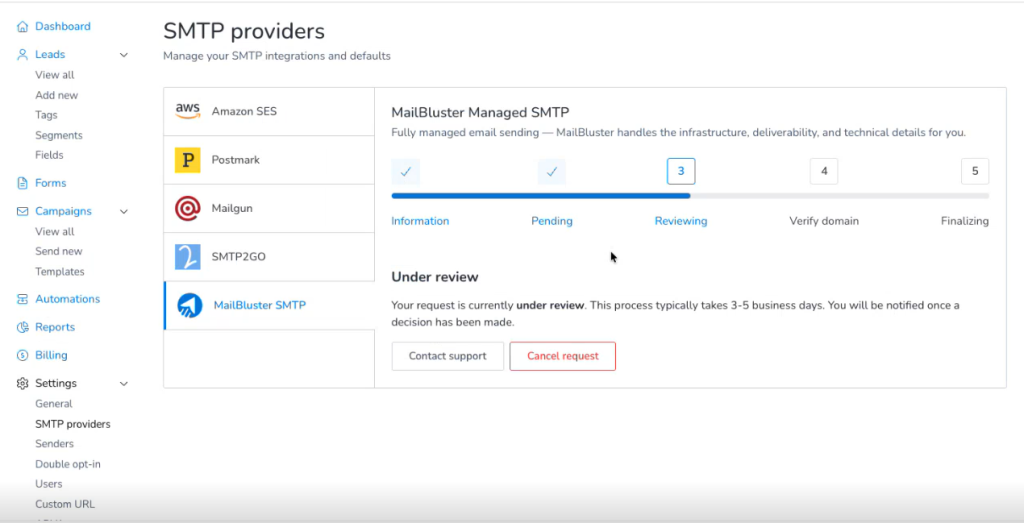Click the SMTP2GO blue logo

(x=187, y=257)
